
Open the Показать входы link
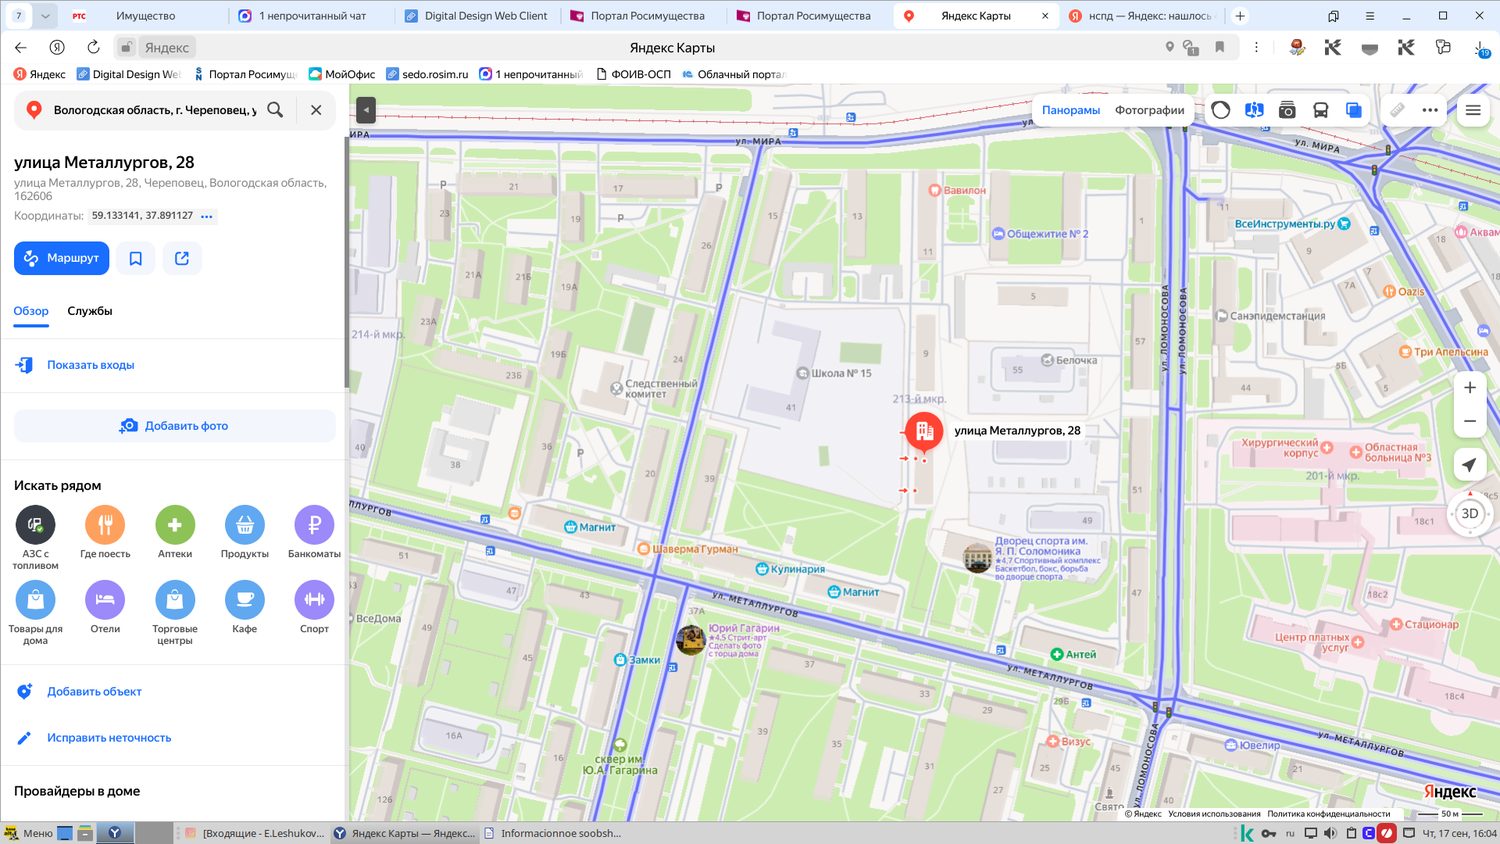point(90,365)
